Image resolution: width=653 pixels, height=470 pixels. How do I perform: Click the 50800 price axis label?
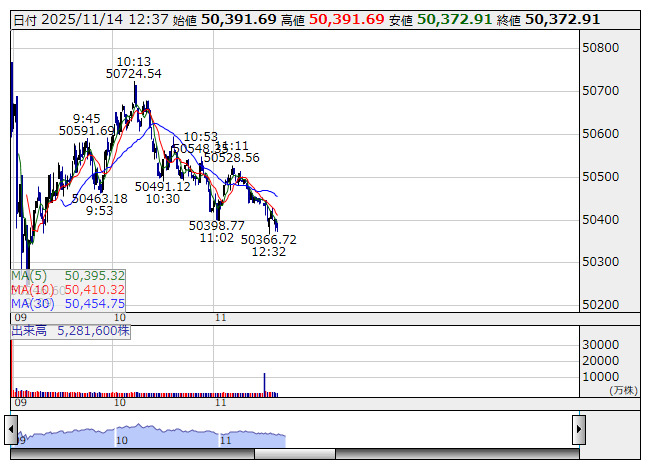click(x=601, y=48)
